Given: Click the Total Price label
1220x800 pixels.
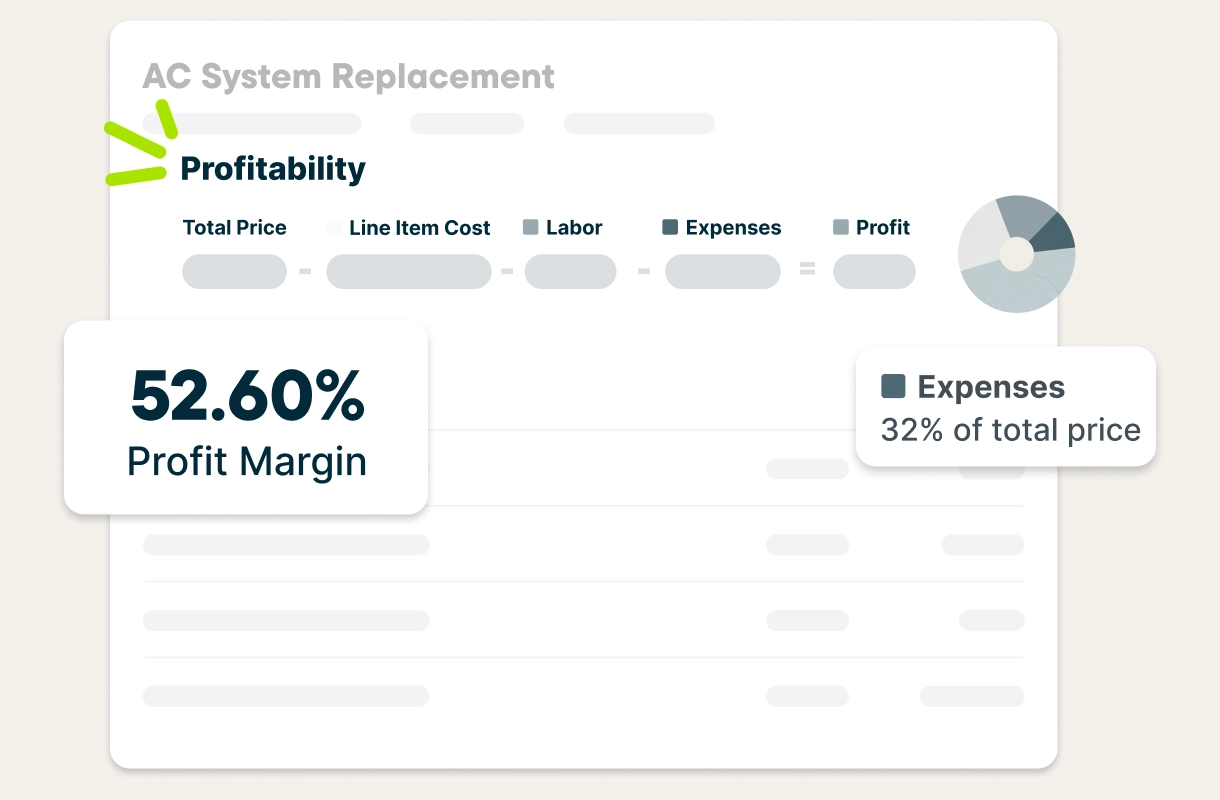Looking at the screenshot, I should click(235, 228).
